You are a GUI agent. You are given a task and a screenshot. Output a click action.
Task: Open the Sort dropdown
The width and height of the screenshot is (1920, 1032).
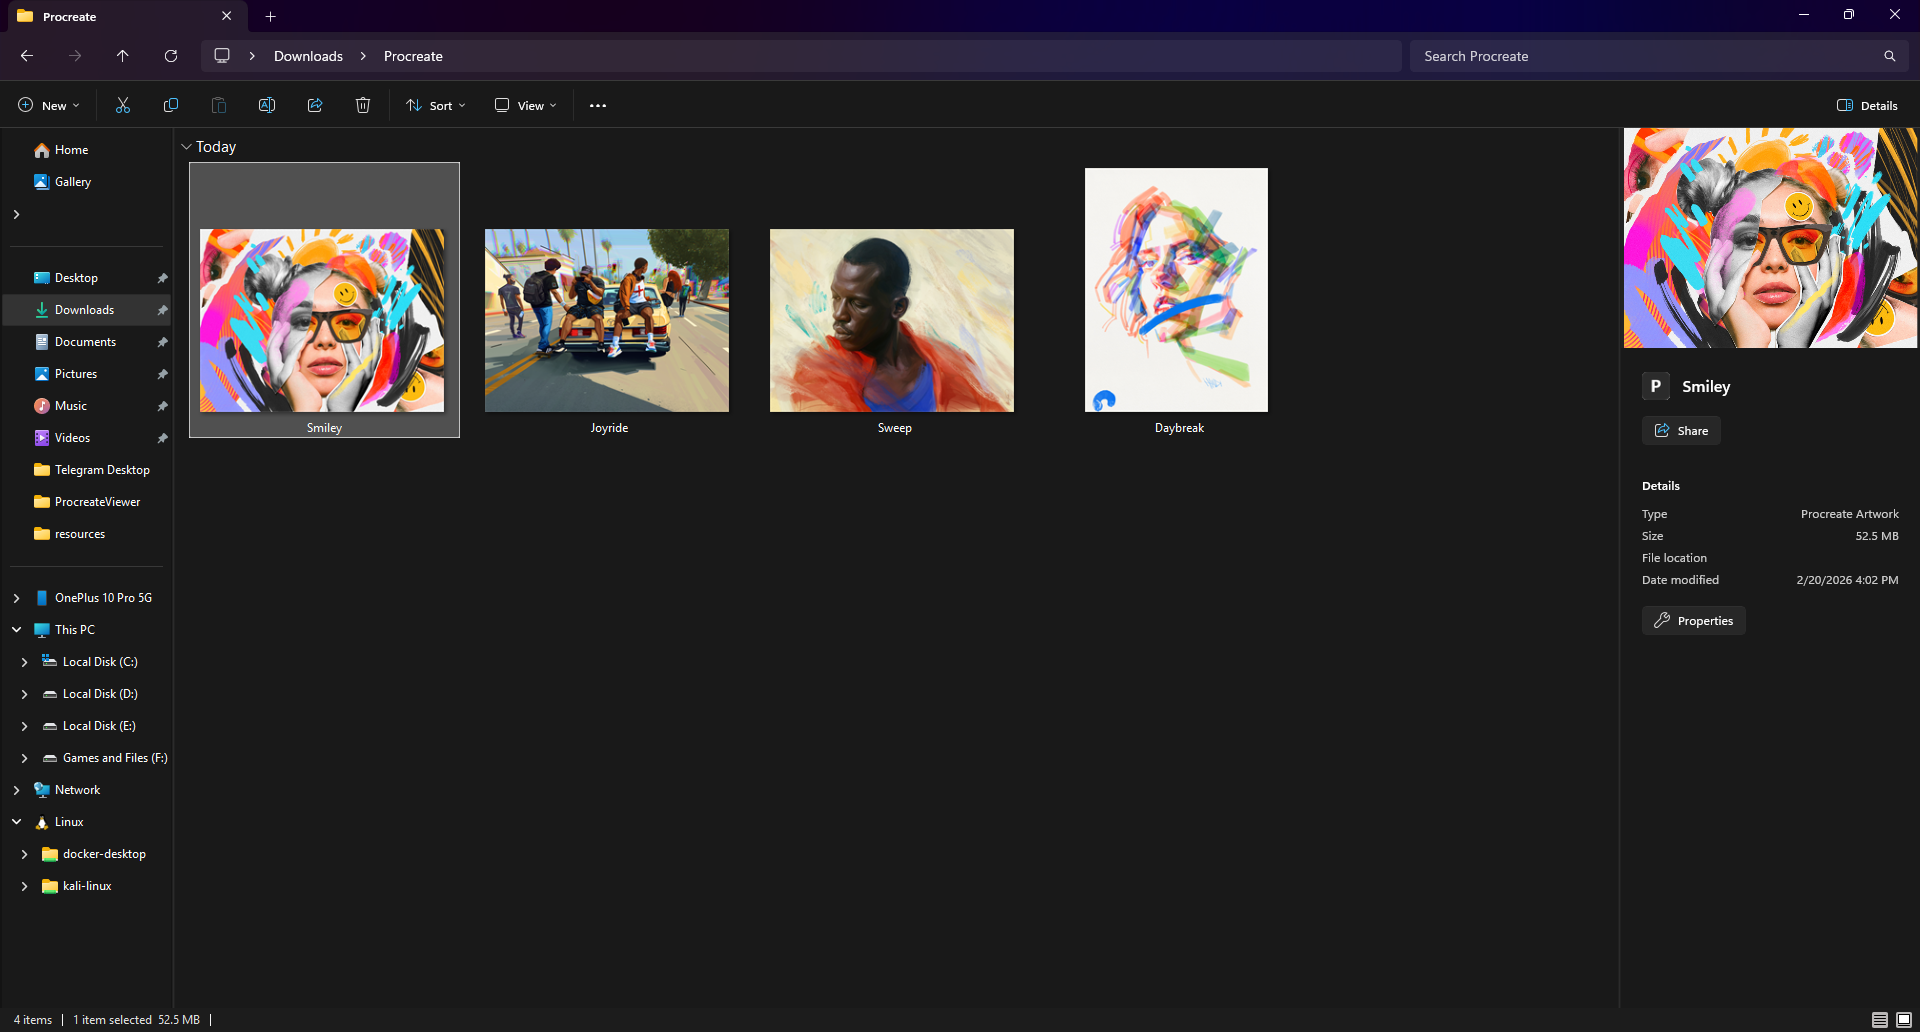pos(436,105)
